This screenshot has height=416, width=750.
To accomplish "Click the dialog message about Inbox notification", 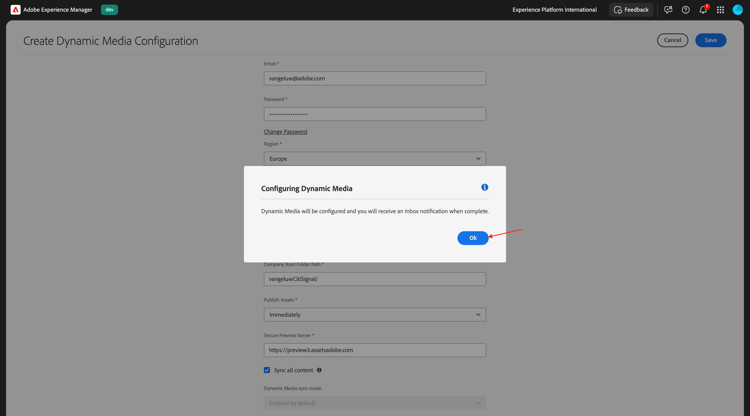I will (x=375, y=211).
